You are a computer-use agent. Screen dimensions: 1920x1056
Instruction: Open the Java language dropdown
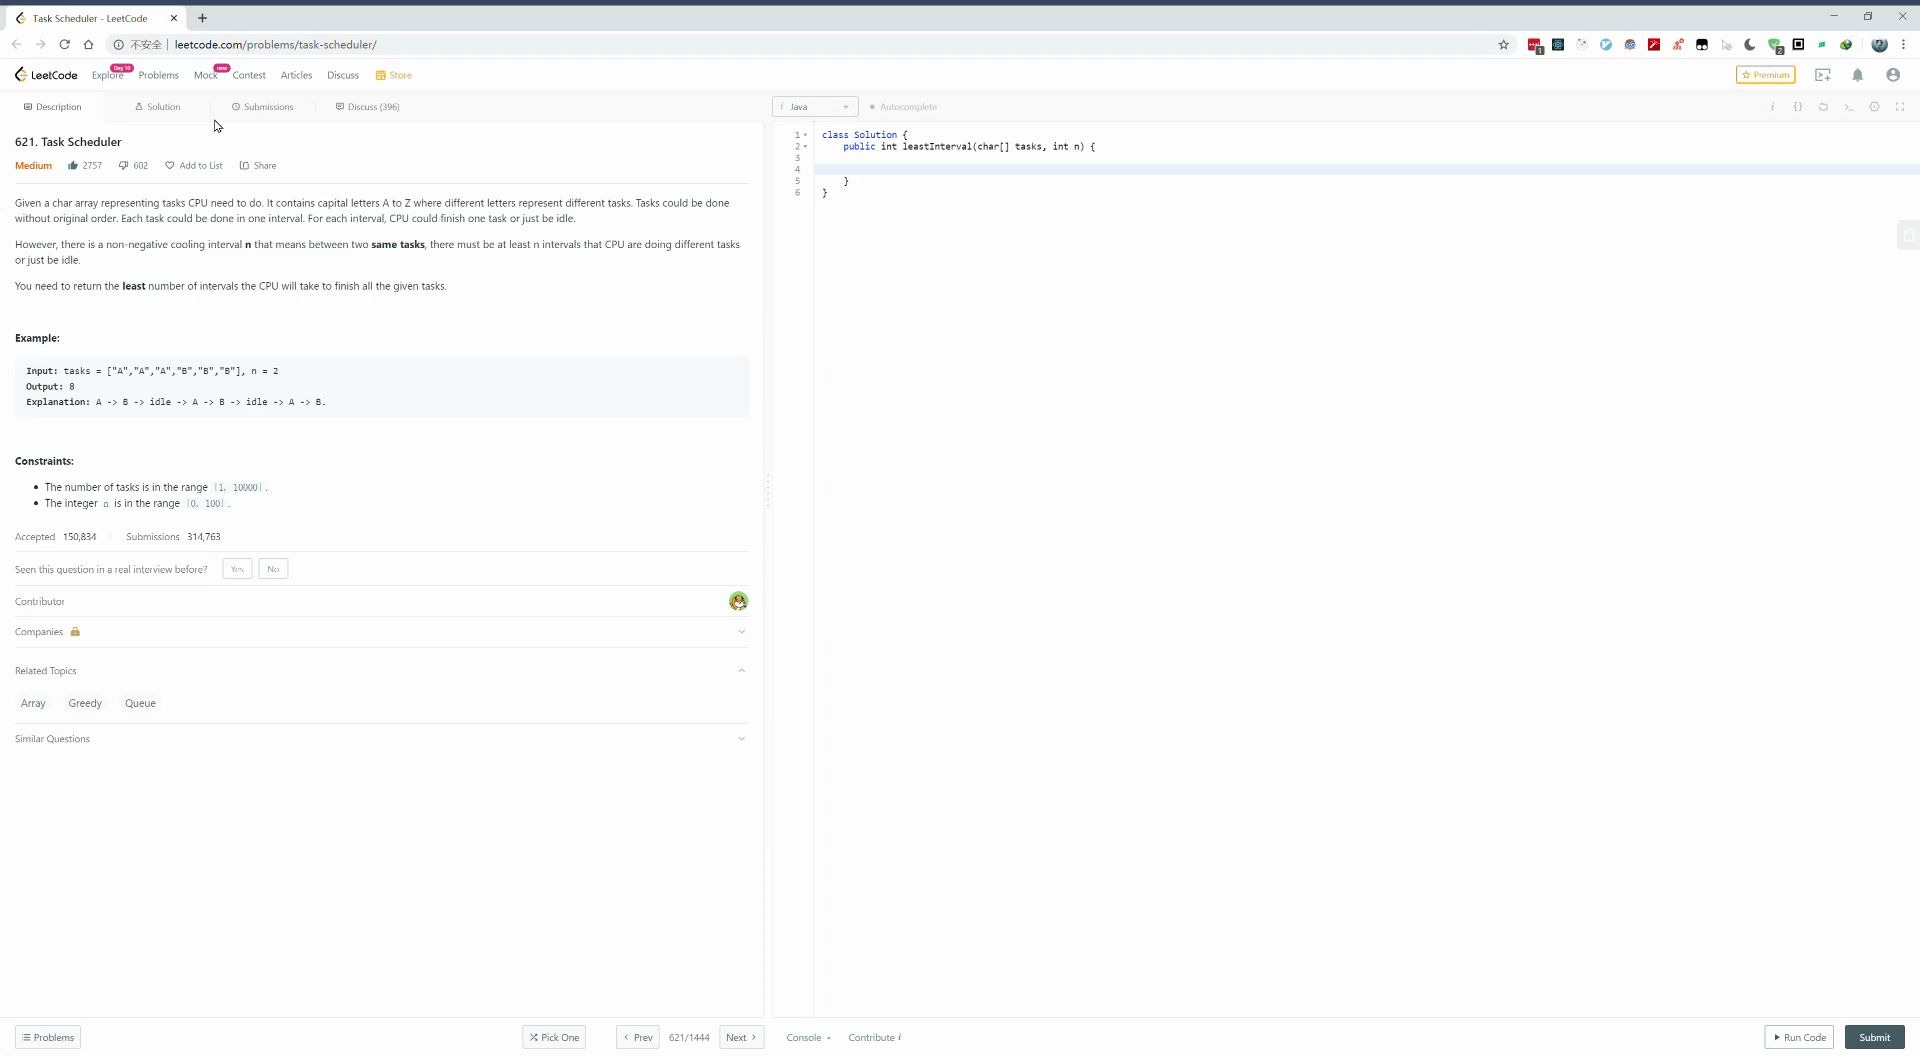point(814,107)
